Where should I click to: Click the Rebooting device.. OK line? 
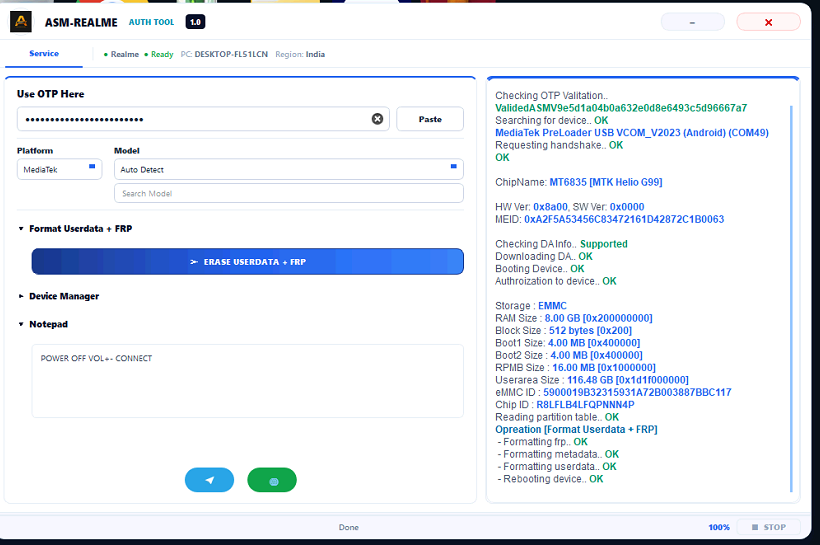tap(550, 479)
